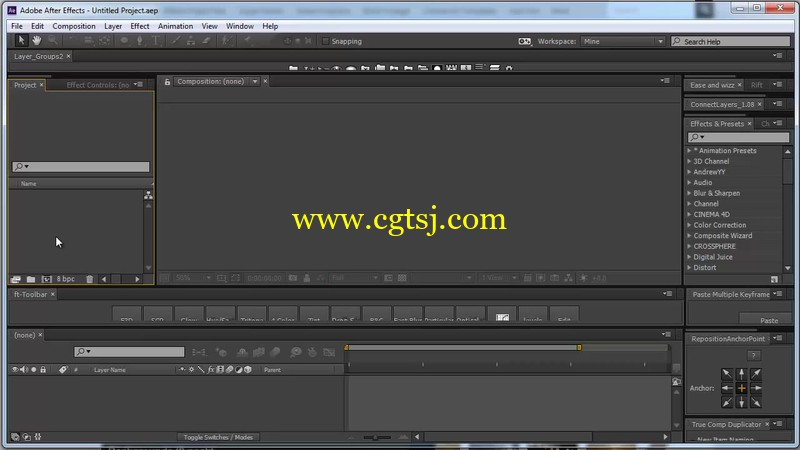
Task: Select the Clone Stamp tool
Action: click(x=191, y=40)
